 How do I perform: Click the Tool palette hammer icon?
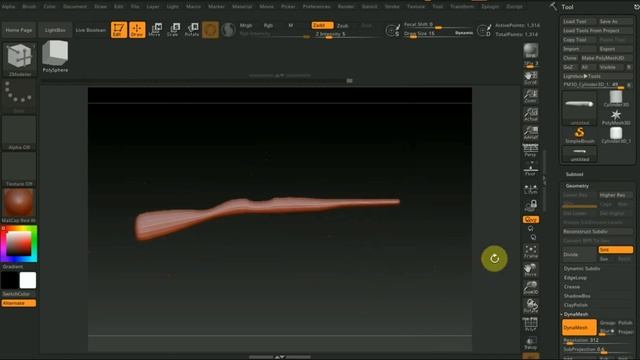coord(553,7)
